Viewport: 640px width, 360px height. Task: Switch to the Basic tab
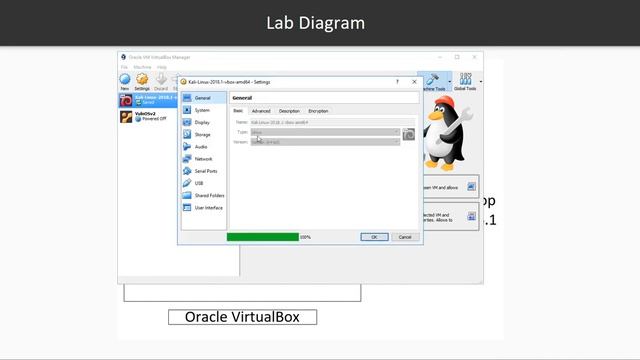238,111
